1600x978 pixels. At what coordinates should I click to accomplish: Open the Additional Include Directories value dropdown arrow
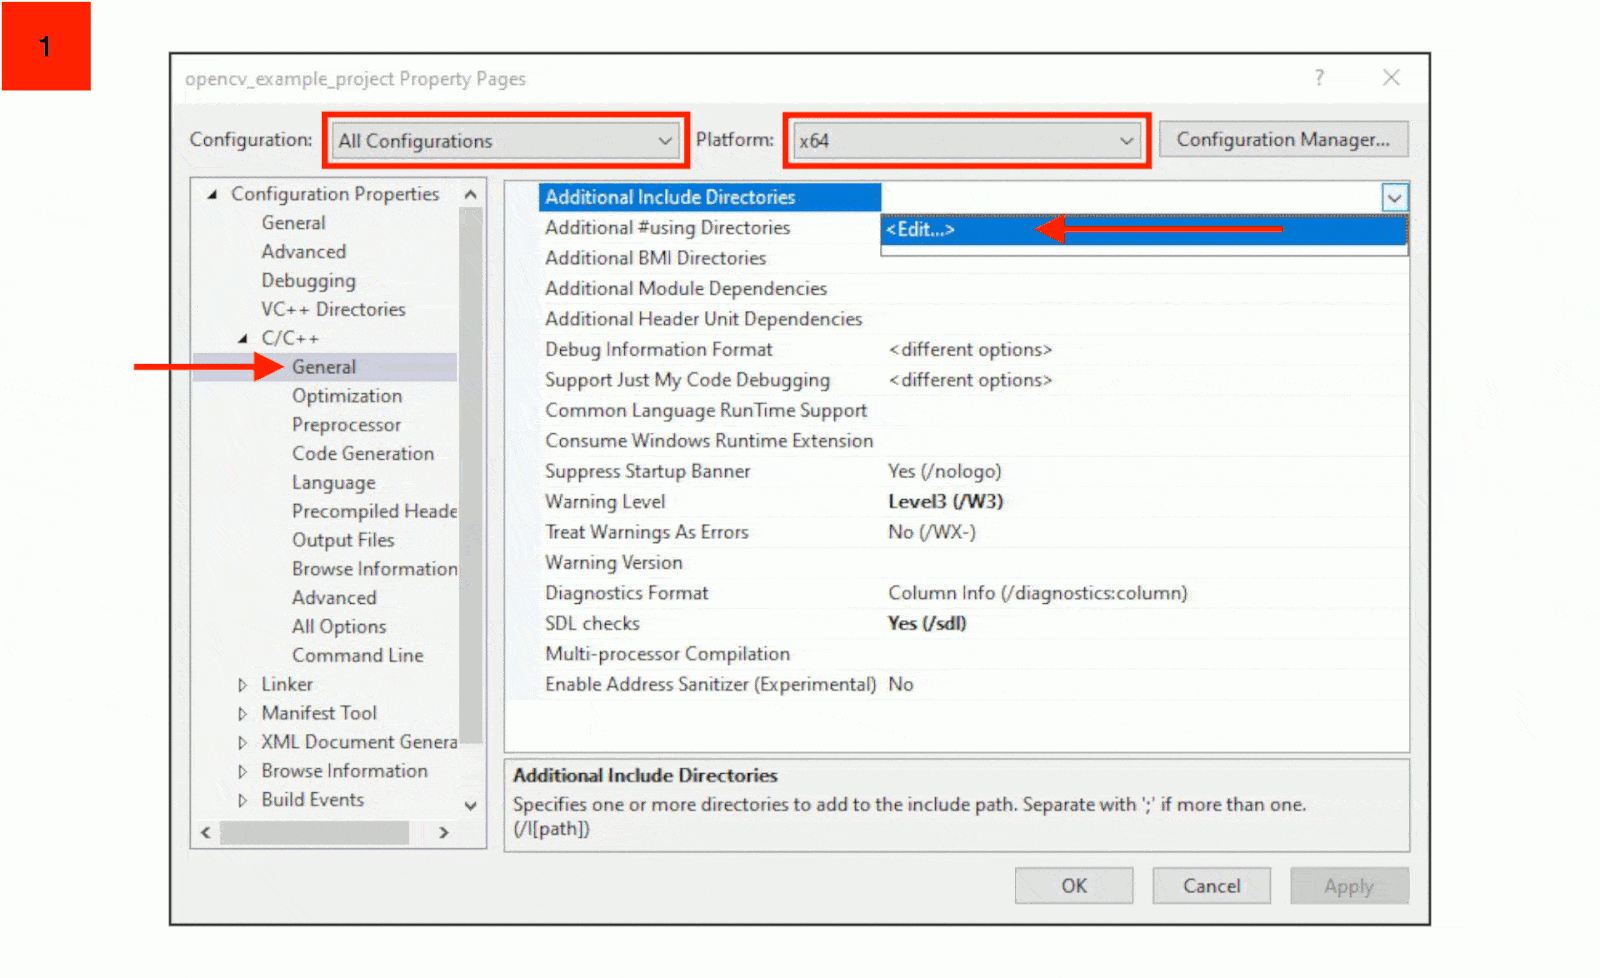click(x=1394, y=198)
